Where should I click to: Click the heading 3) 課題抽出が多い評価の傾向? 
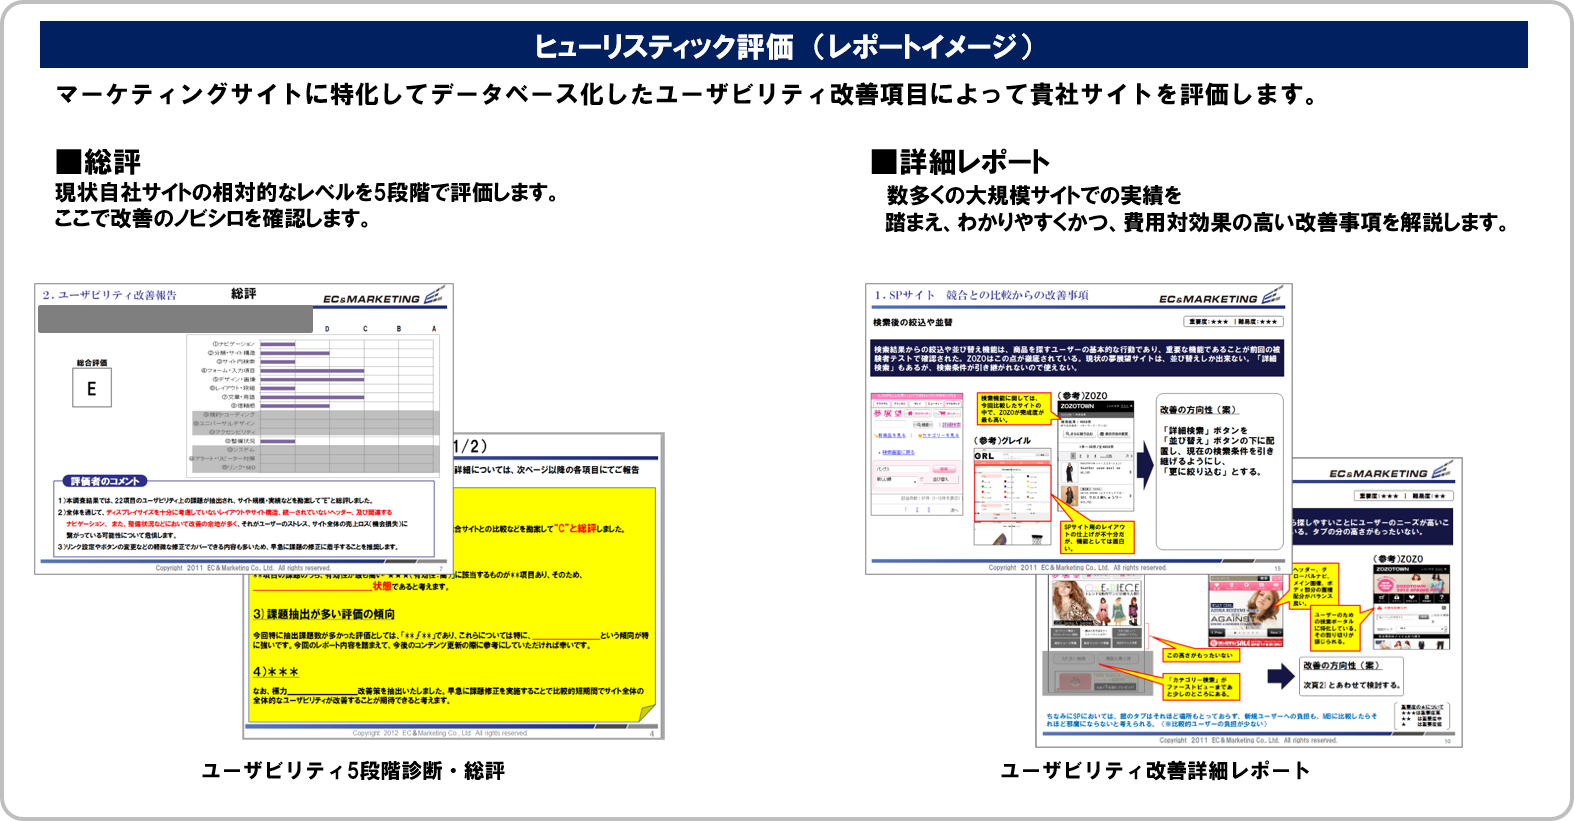324,614
